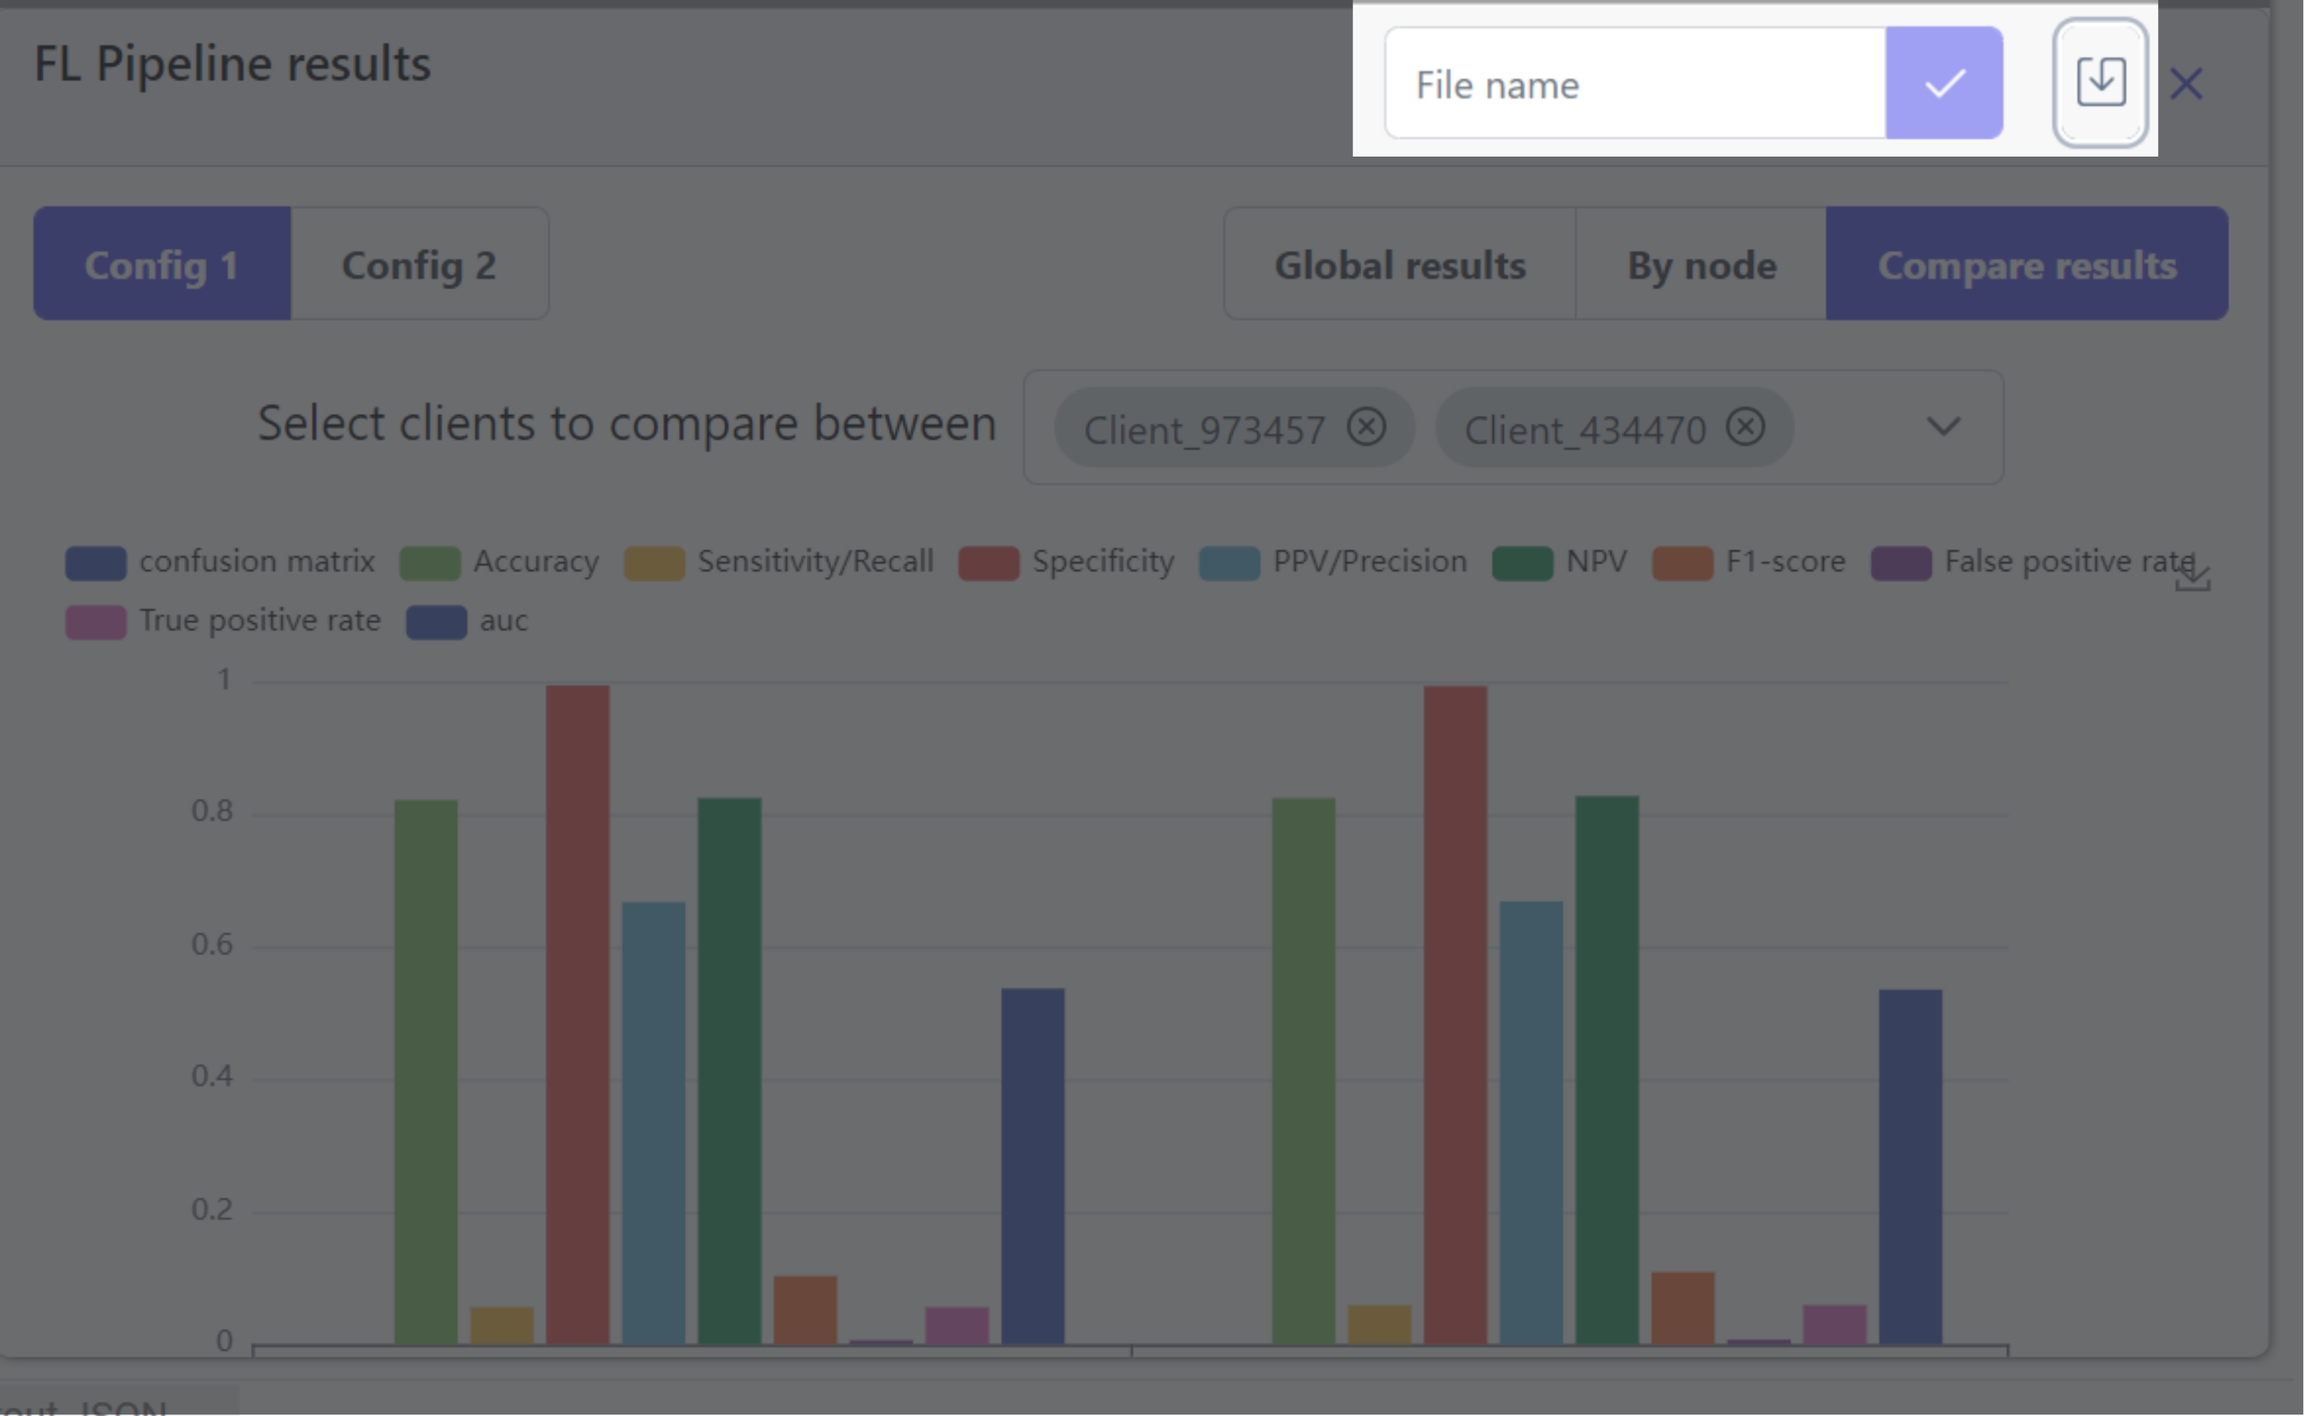2304x1416 pixels.
Task: Select Config 1 tab
Action: click(162, 265)
